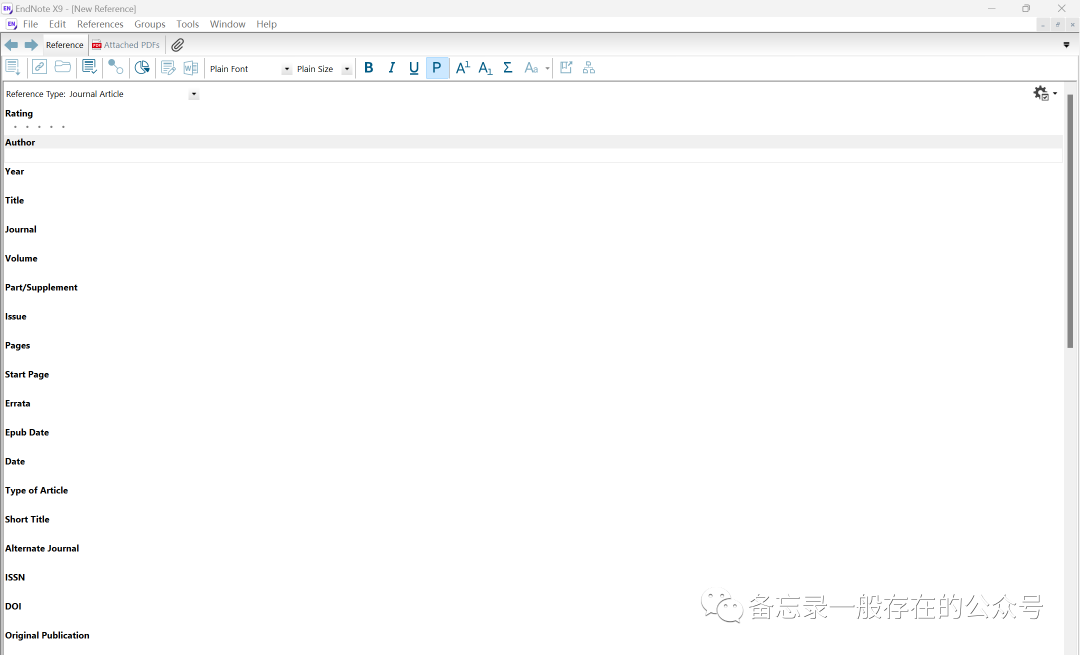Switch to the Attached PDFs tab

click(125, 45)
